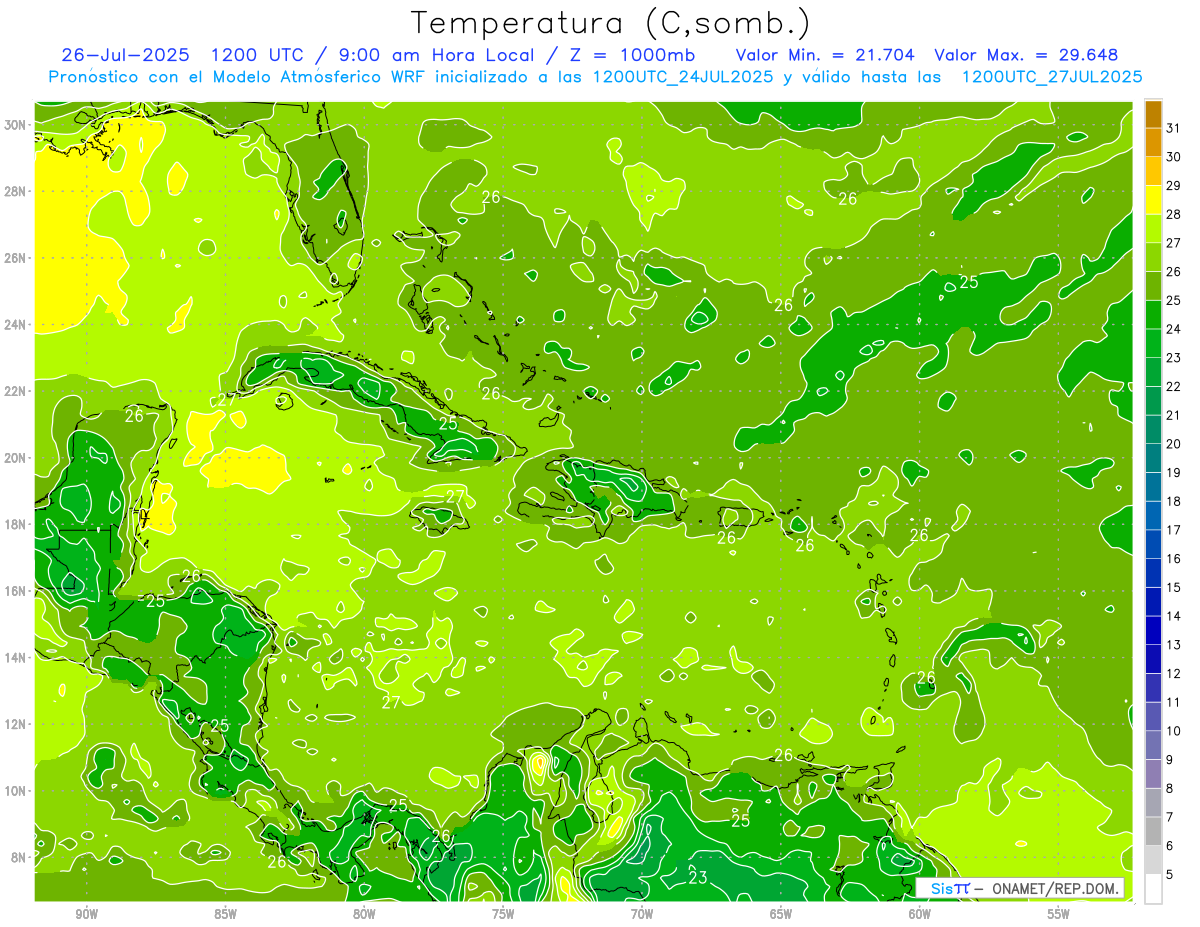This screenshot has width=1200, height=927.
Task: Pick the white swatch below scale label 5
Action: pos(1153,889)
